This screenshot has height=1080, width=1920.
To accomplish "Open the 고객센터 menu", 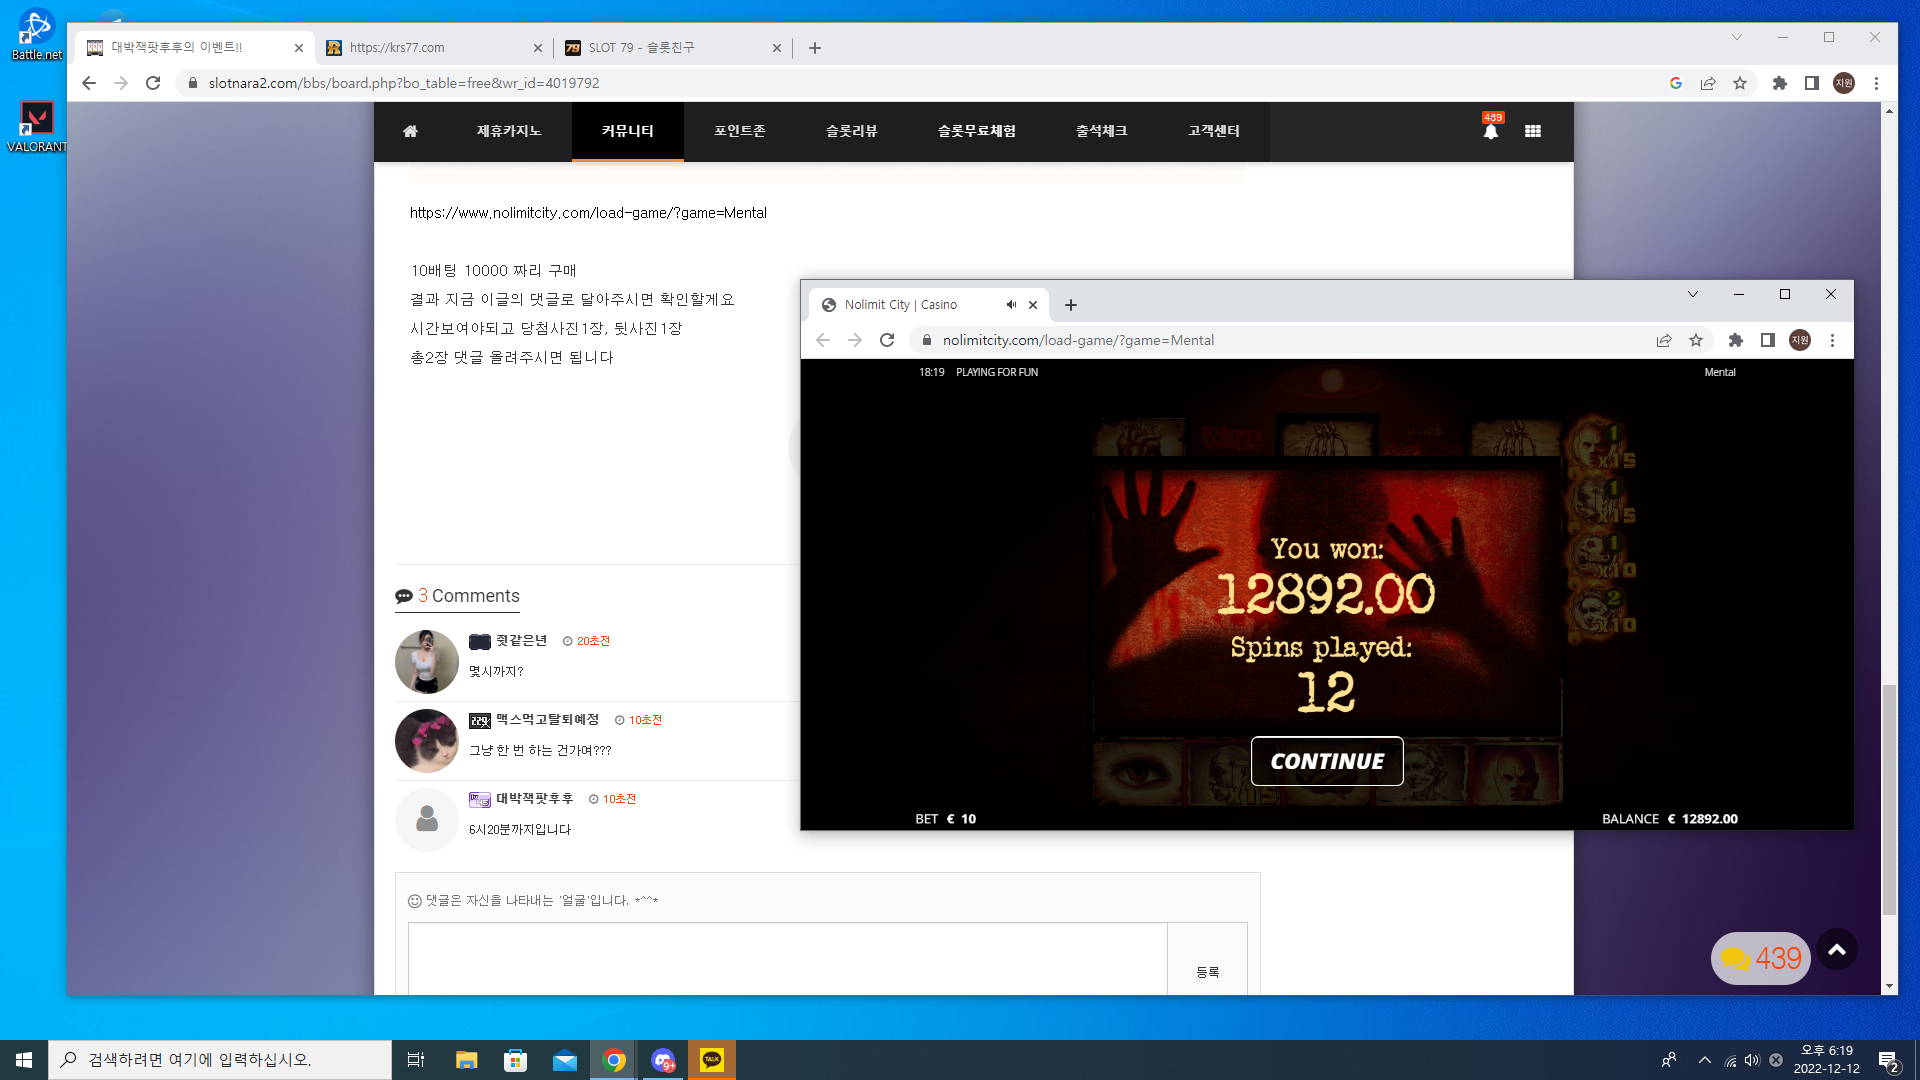I will click(x=1214, y=131).
